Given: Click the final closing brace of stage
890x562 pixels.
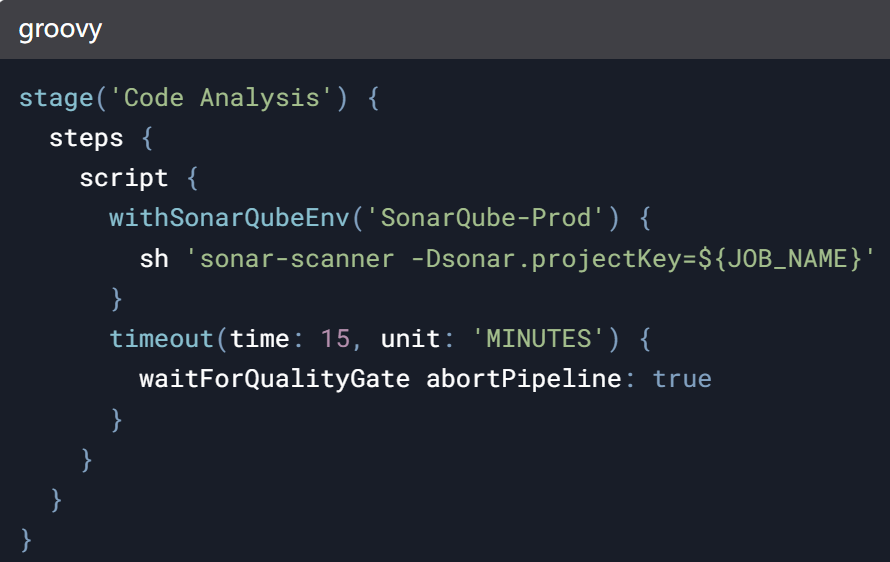Looking at the screenshot, I should (x=26, y=540).
